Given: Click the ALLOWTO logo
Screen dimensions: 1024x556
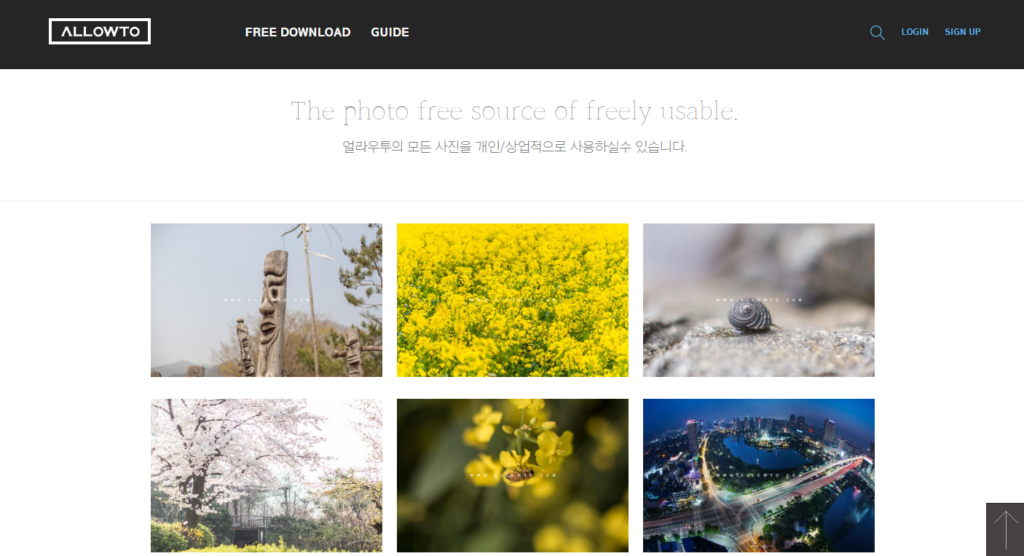Looking at the screenshot, I should (x=99, y=31).
